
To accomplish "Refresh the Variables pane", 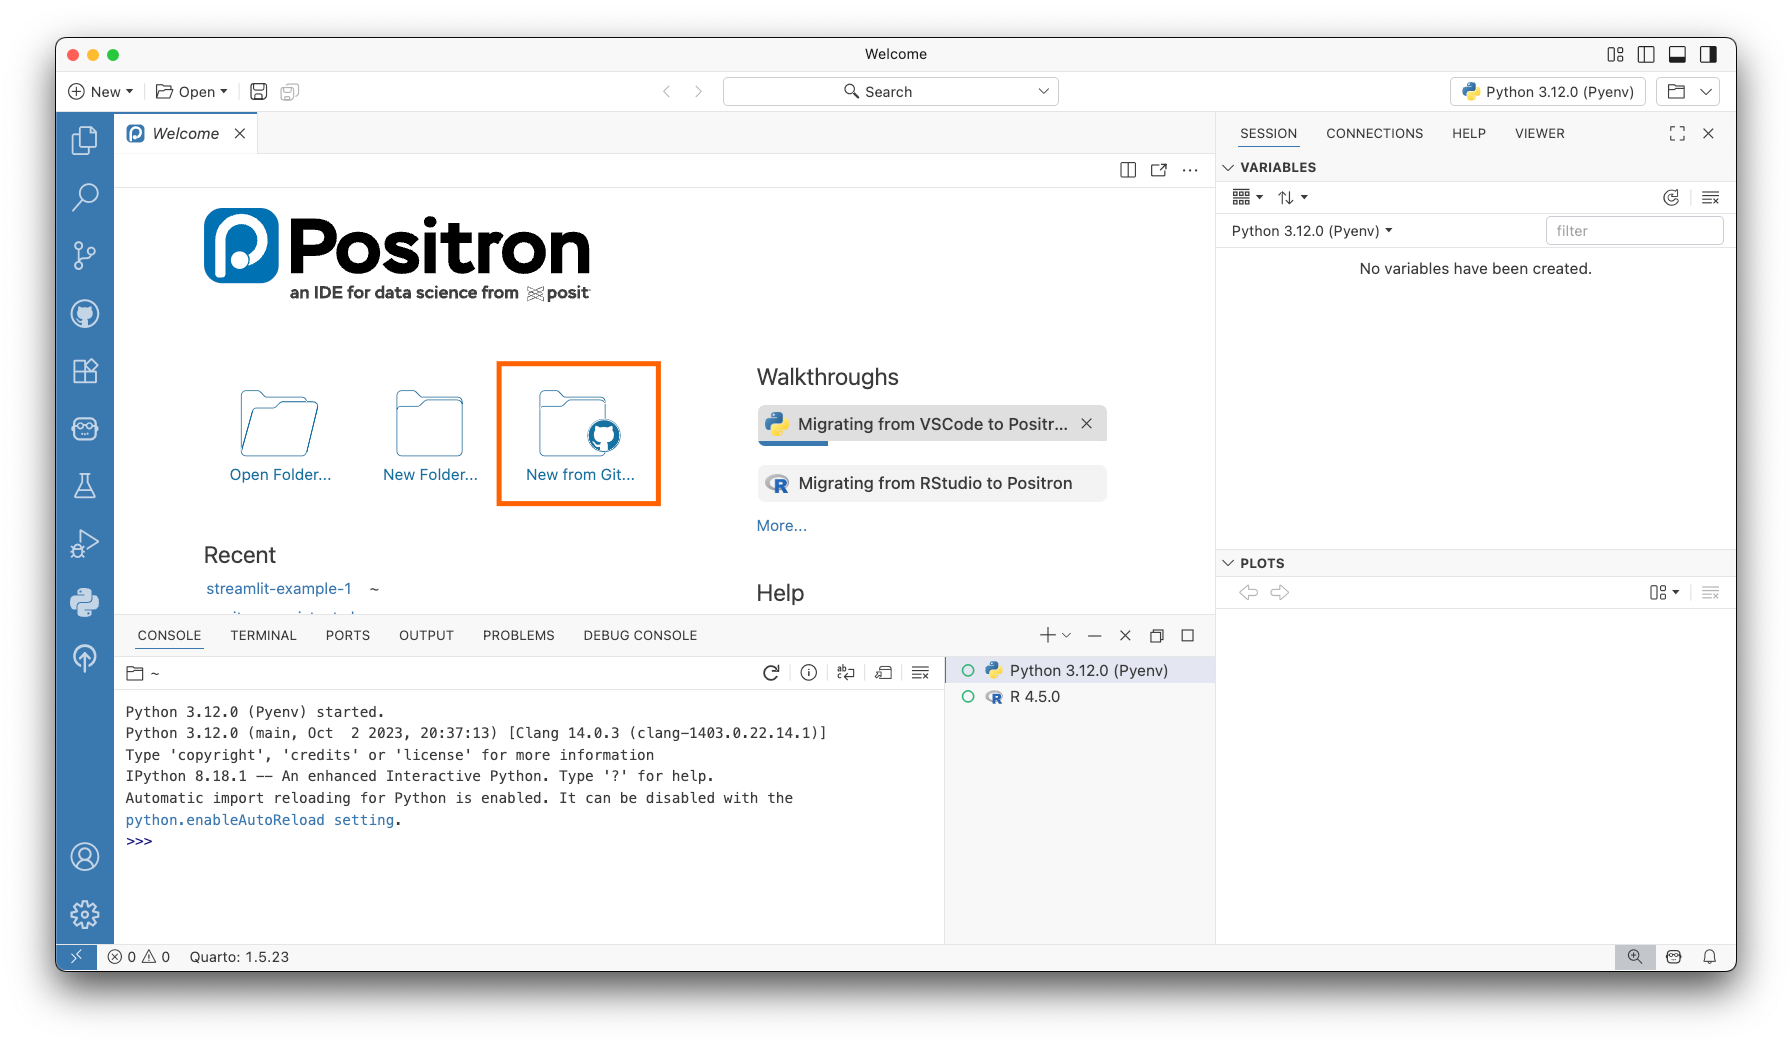I will click(x=1670, y=198).
